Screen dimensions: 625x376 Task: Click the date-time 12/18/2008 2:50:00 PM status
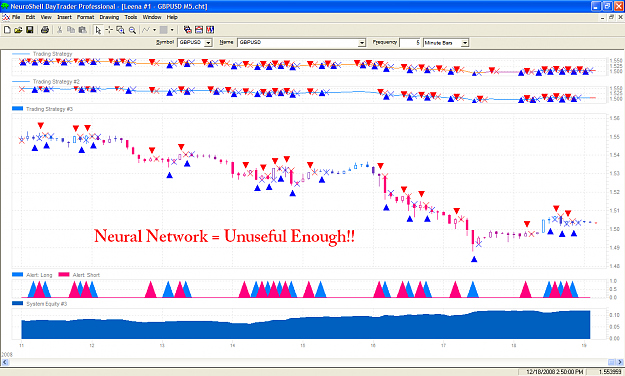555,372
